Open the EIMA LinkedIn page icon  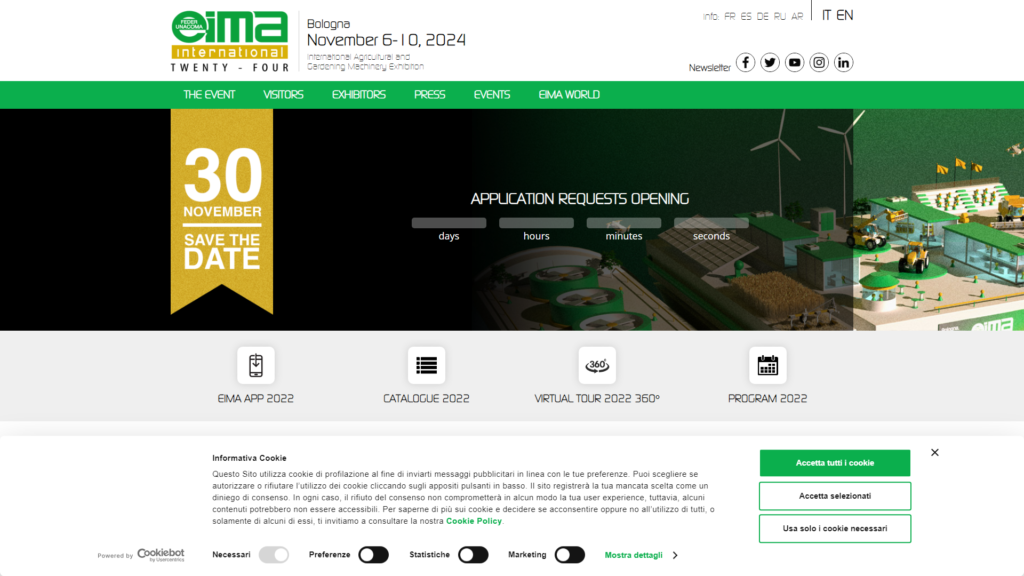pyautogui.click(x=843, y=63)
